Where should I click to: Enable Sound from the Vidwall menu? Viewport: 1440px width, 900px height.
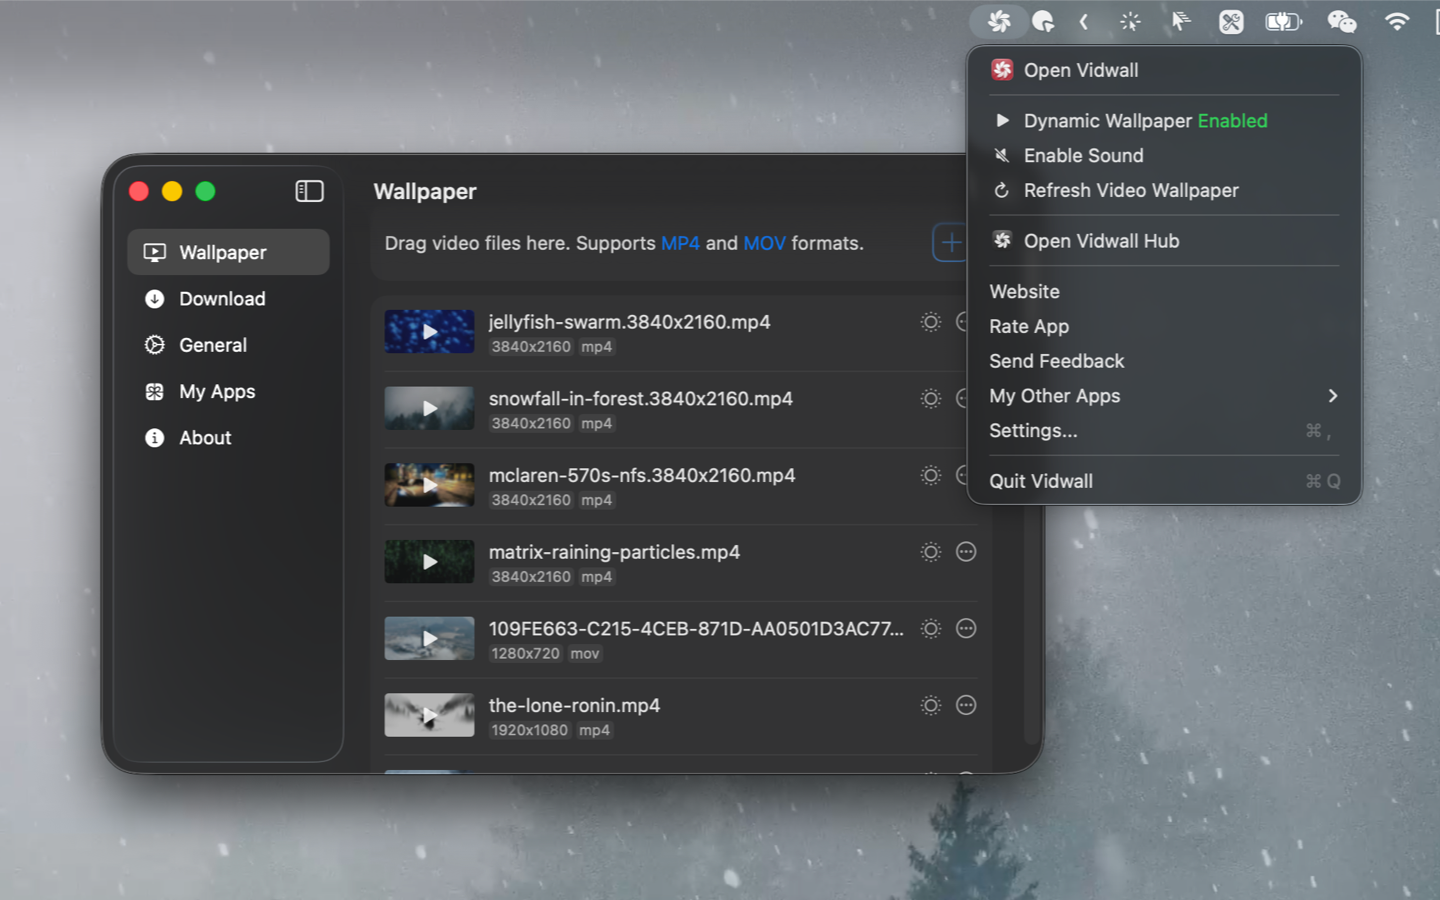tap(1083, 156)
